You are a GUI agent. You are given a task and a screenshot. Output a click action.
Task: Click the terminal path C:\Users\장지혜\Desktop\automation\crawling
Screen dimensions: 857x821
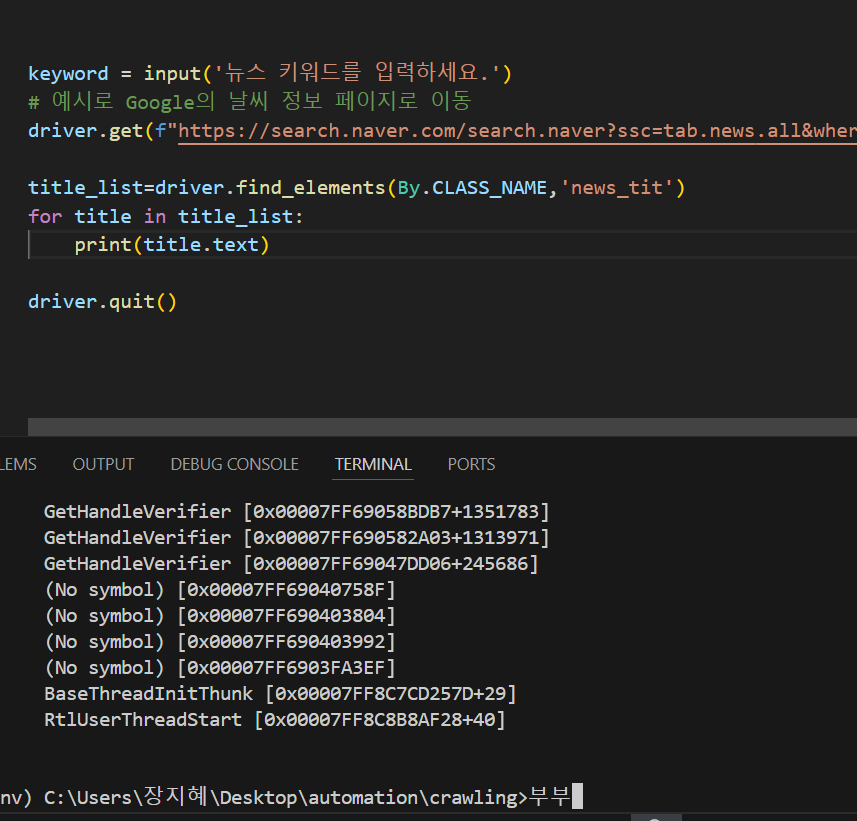pos(280,797)
